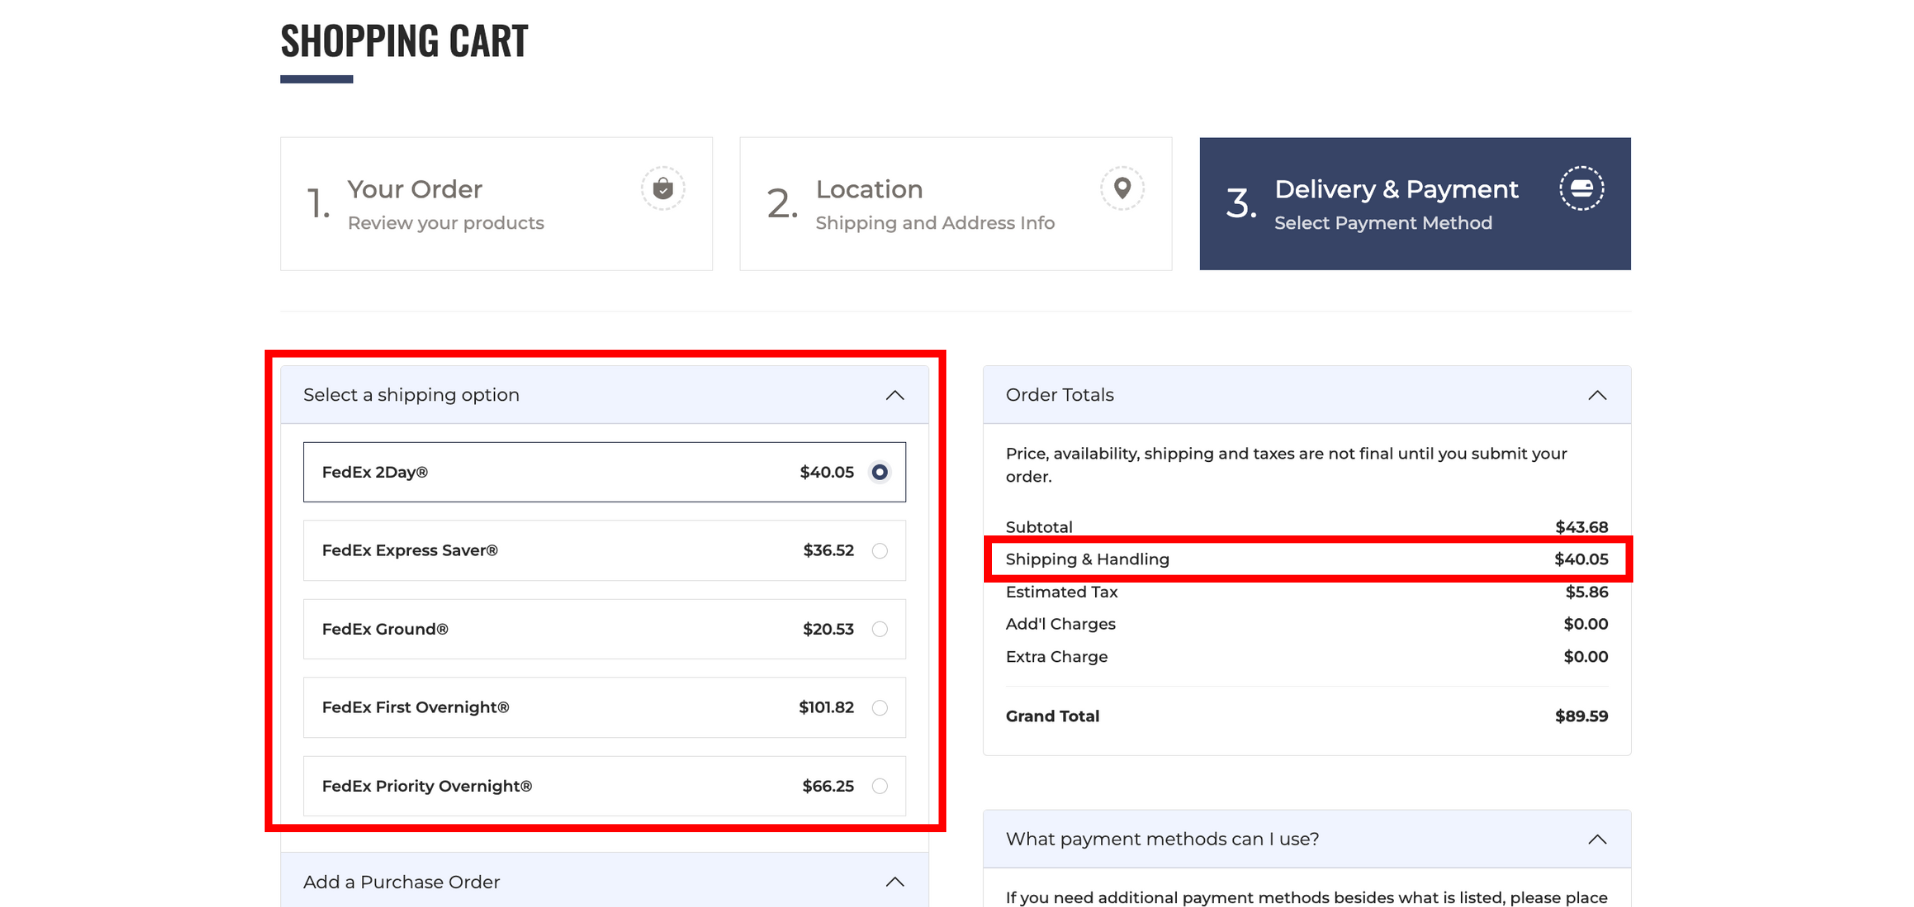Collapse the Select a shipping option panel

coord(895,395)
